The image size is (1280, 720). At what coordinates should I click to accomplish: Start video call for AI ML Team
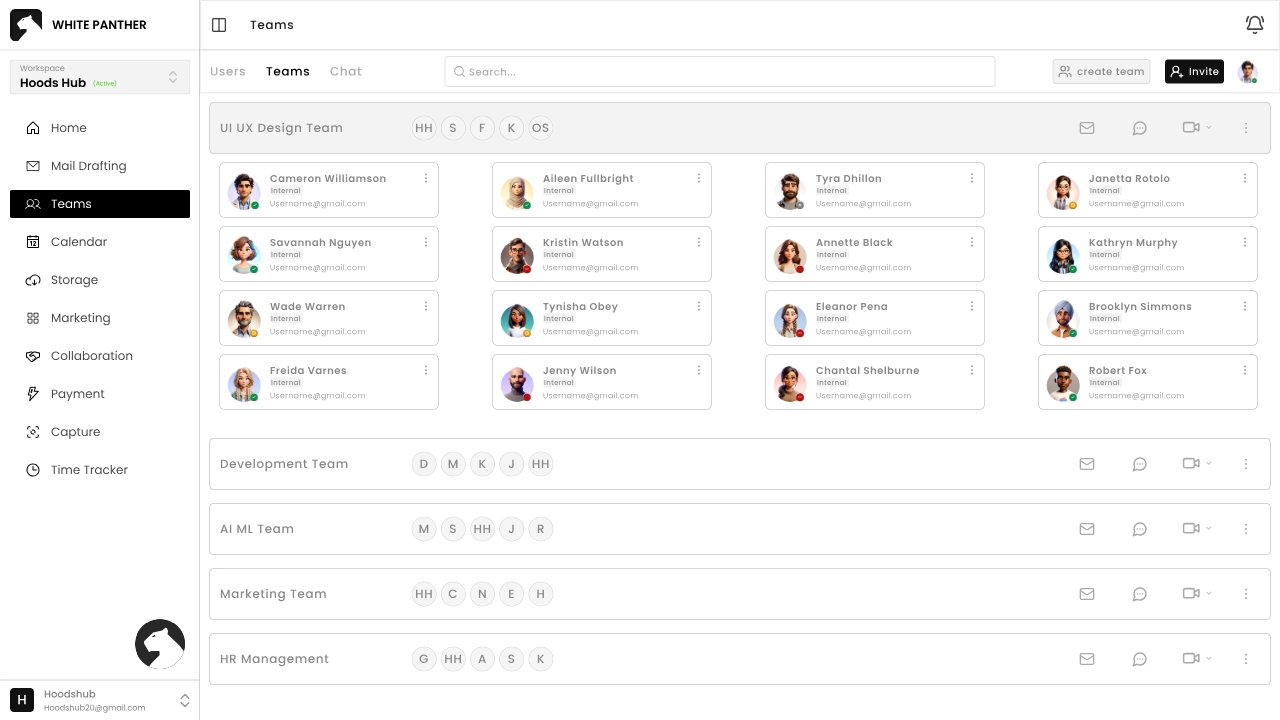click(x=1190, y=528)
